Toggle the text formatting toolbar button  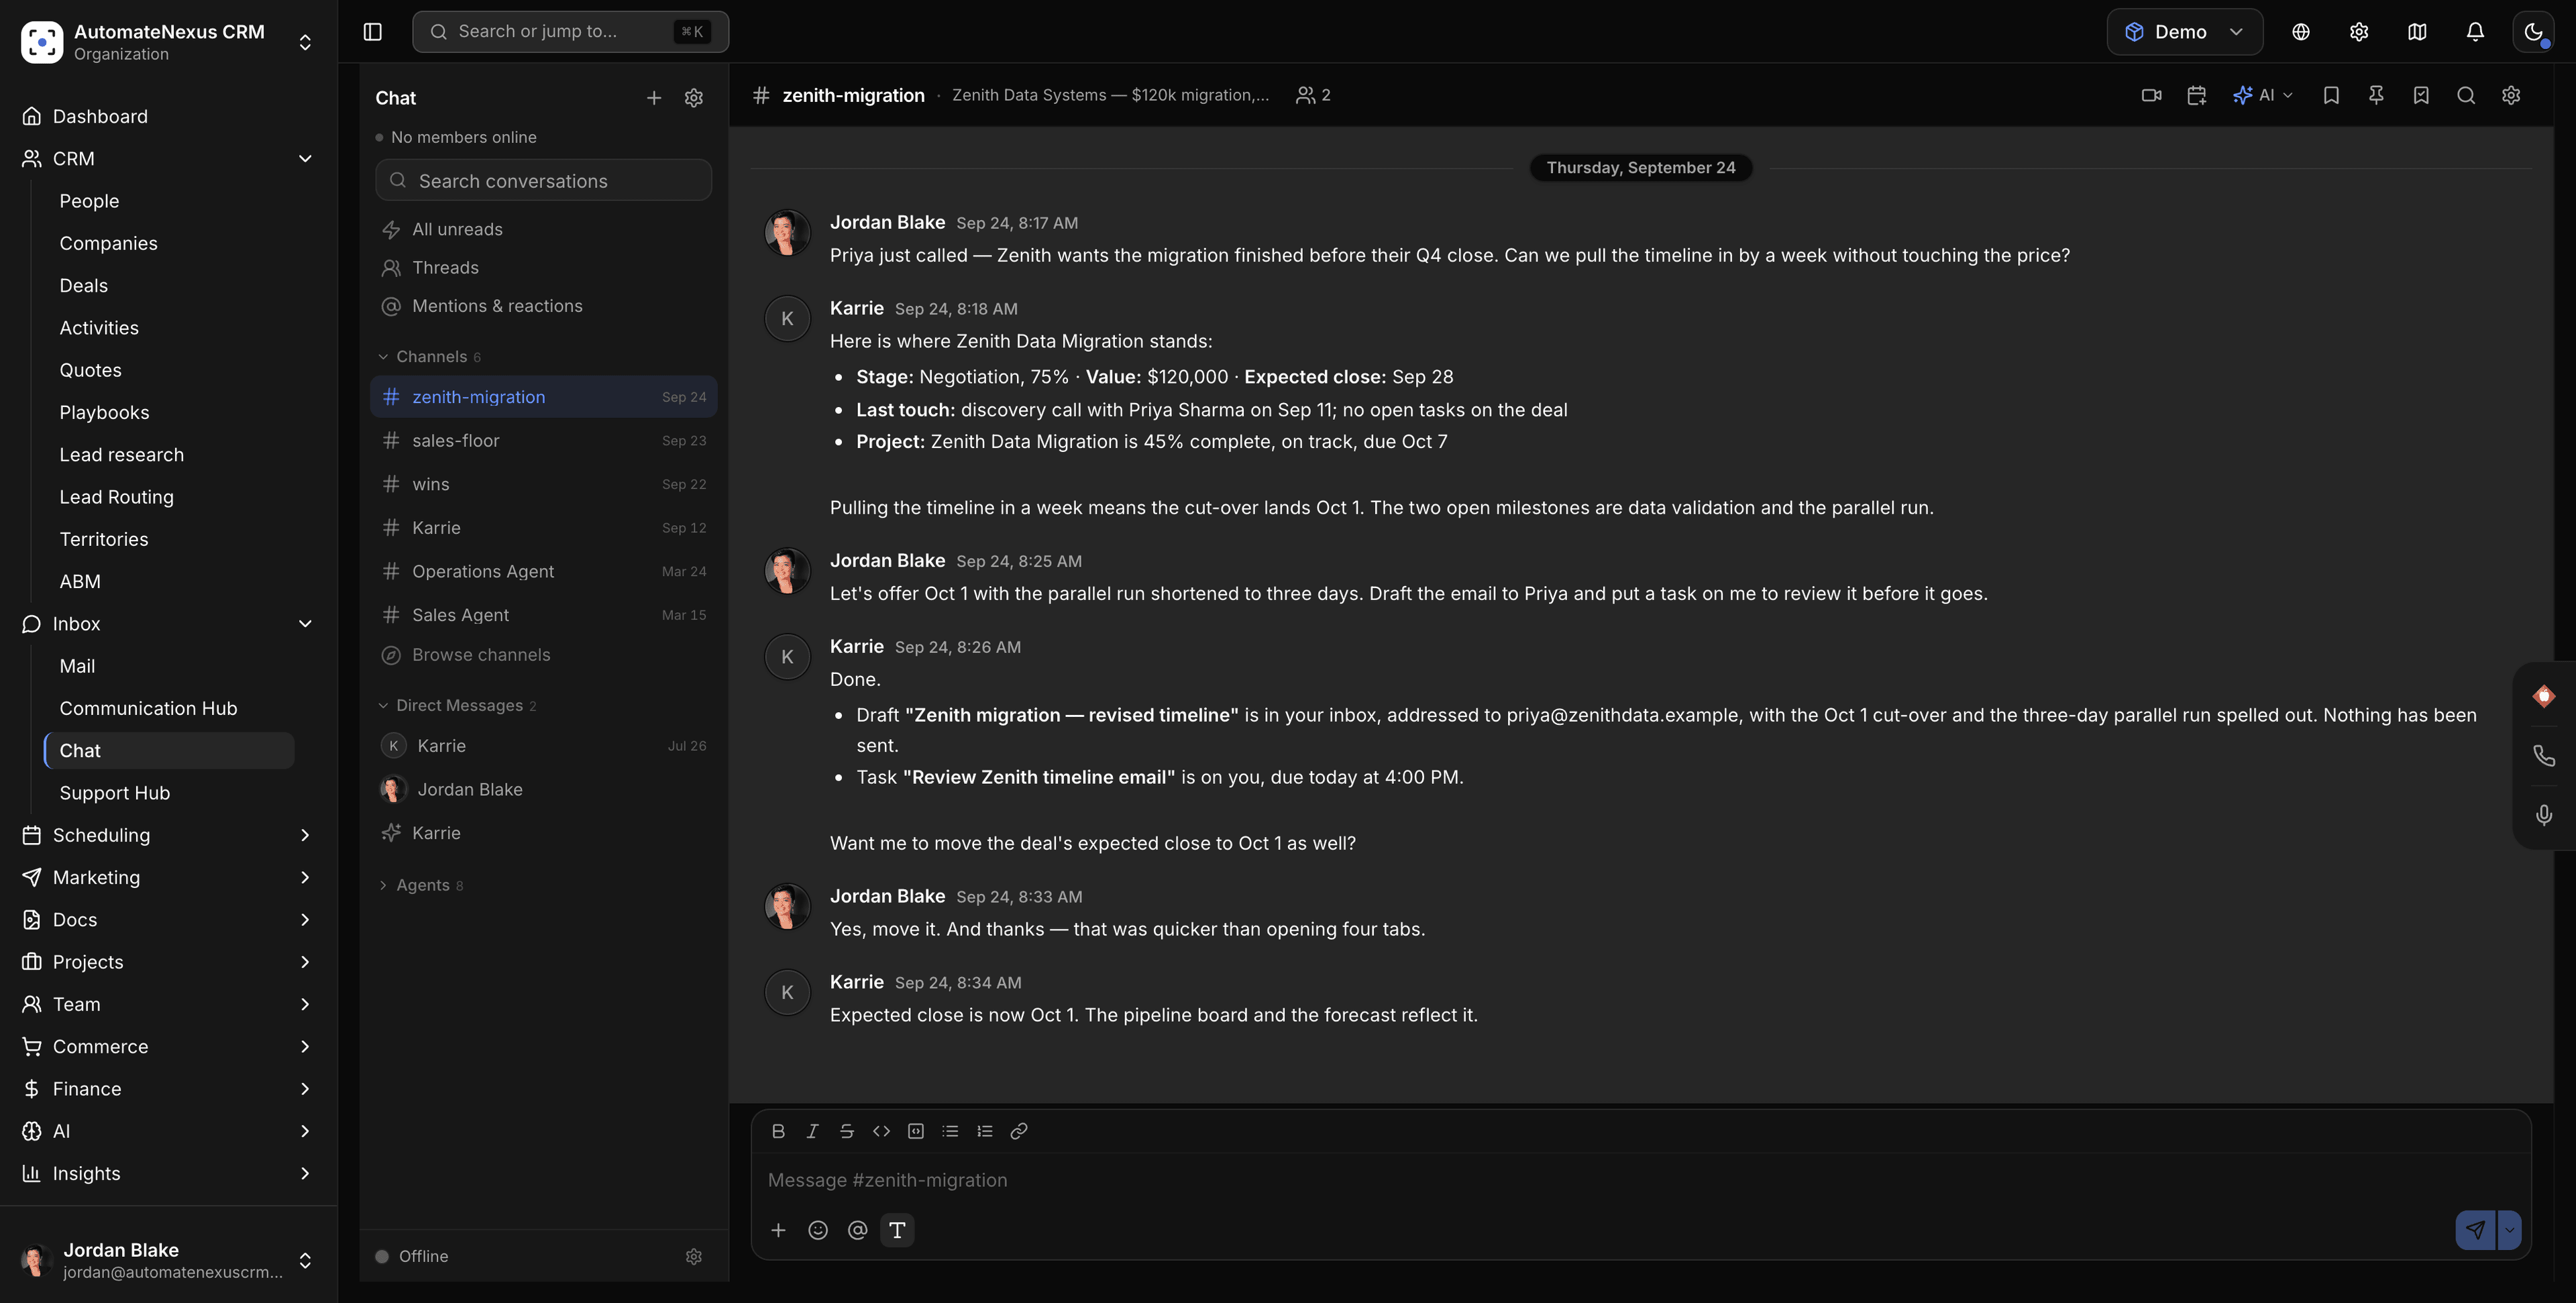tap(897, 1230)
